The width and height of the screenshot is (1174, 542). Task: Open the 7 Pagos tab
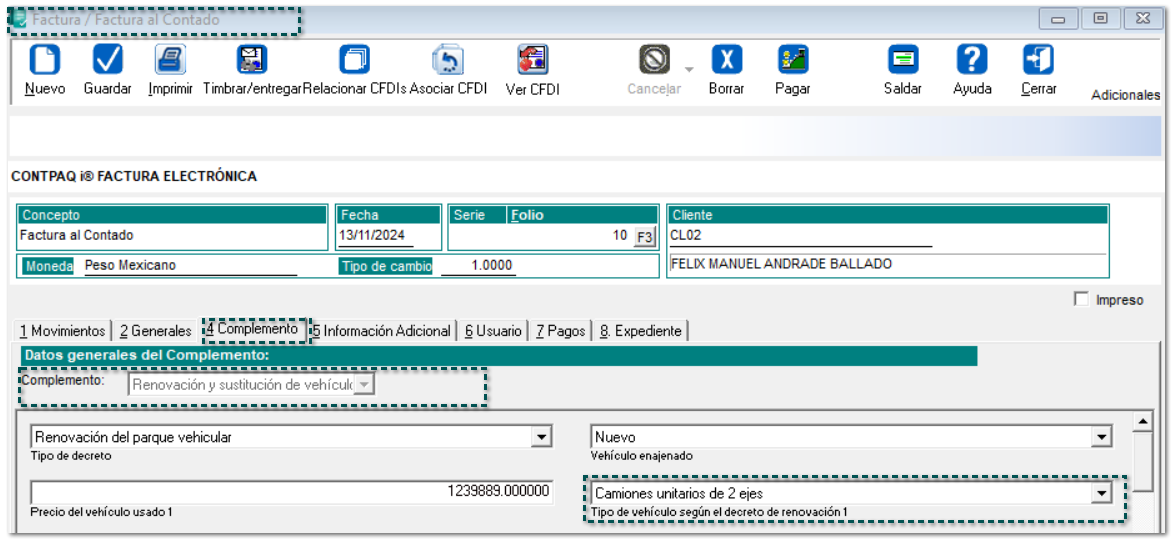pyautogui.click(x=560, y=331)
